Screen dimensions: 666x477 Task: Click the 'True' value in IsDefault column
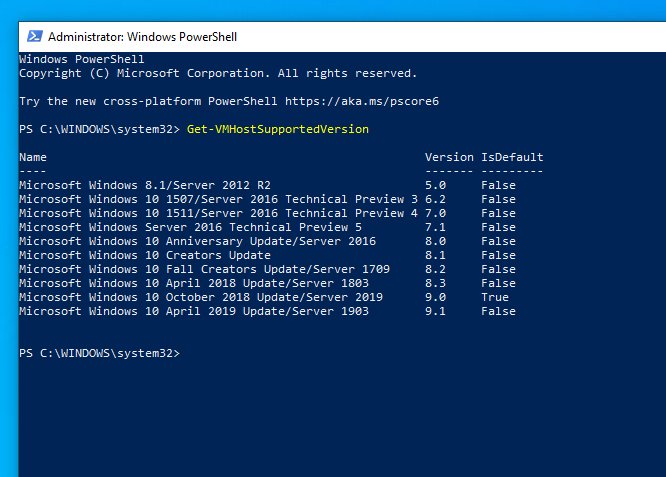click(x=494, y=297)
